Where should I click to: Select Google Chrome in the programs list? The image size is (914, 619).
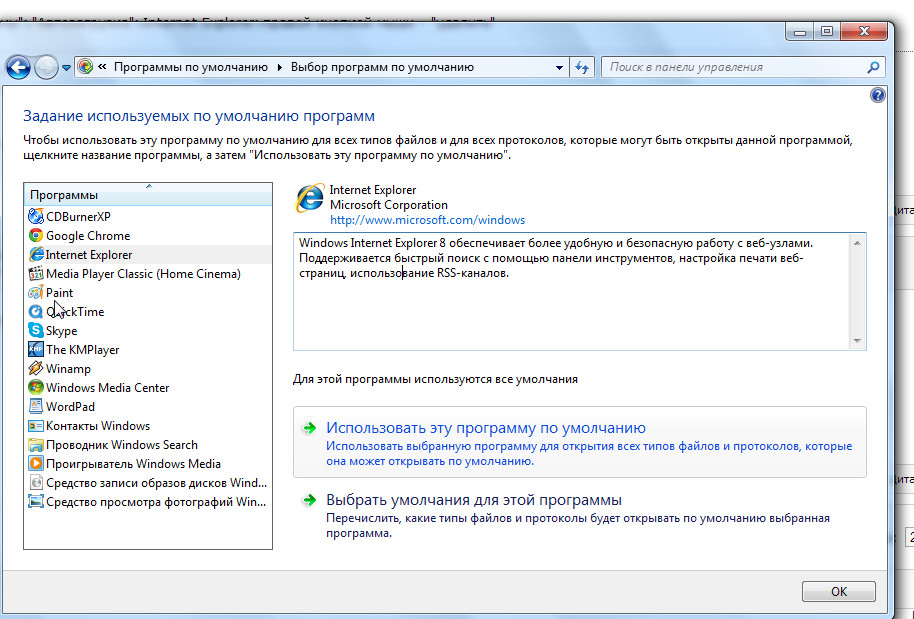[148, 235]
